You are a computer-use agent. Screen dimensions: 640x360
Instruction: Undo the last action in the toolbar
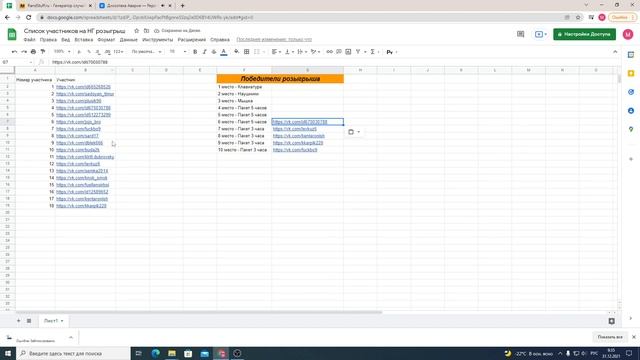tap(14, 52)
